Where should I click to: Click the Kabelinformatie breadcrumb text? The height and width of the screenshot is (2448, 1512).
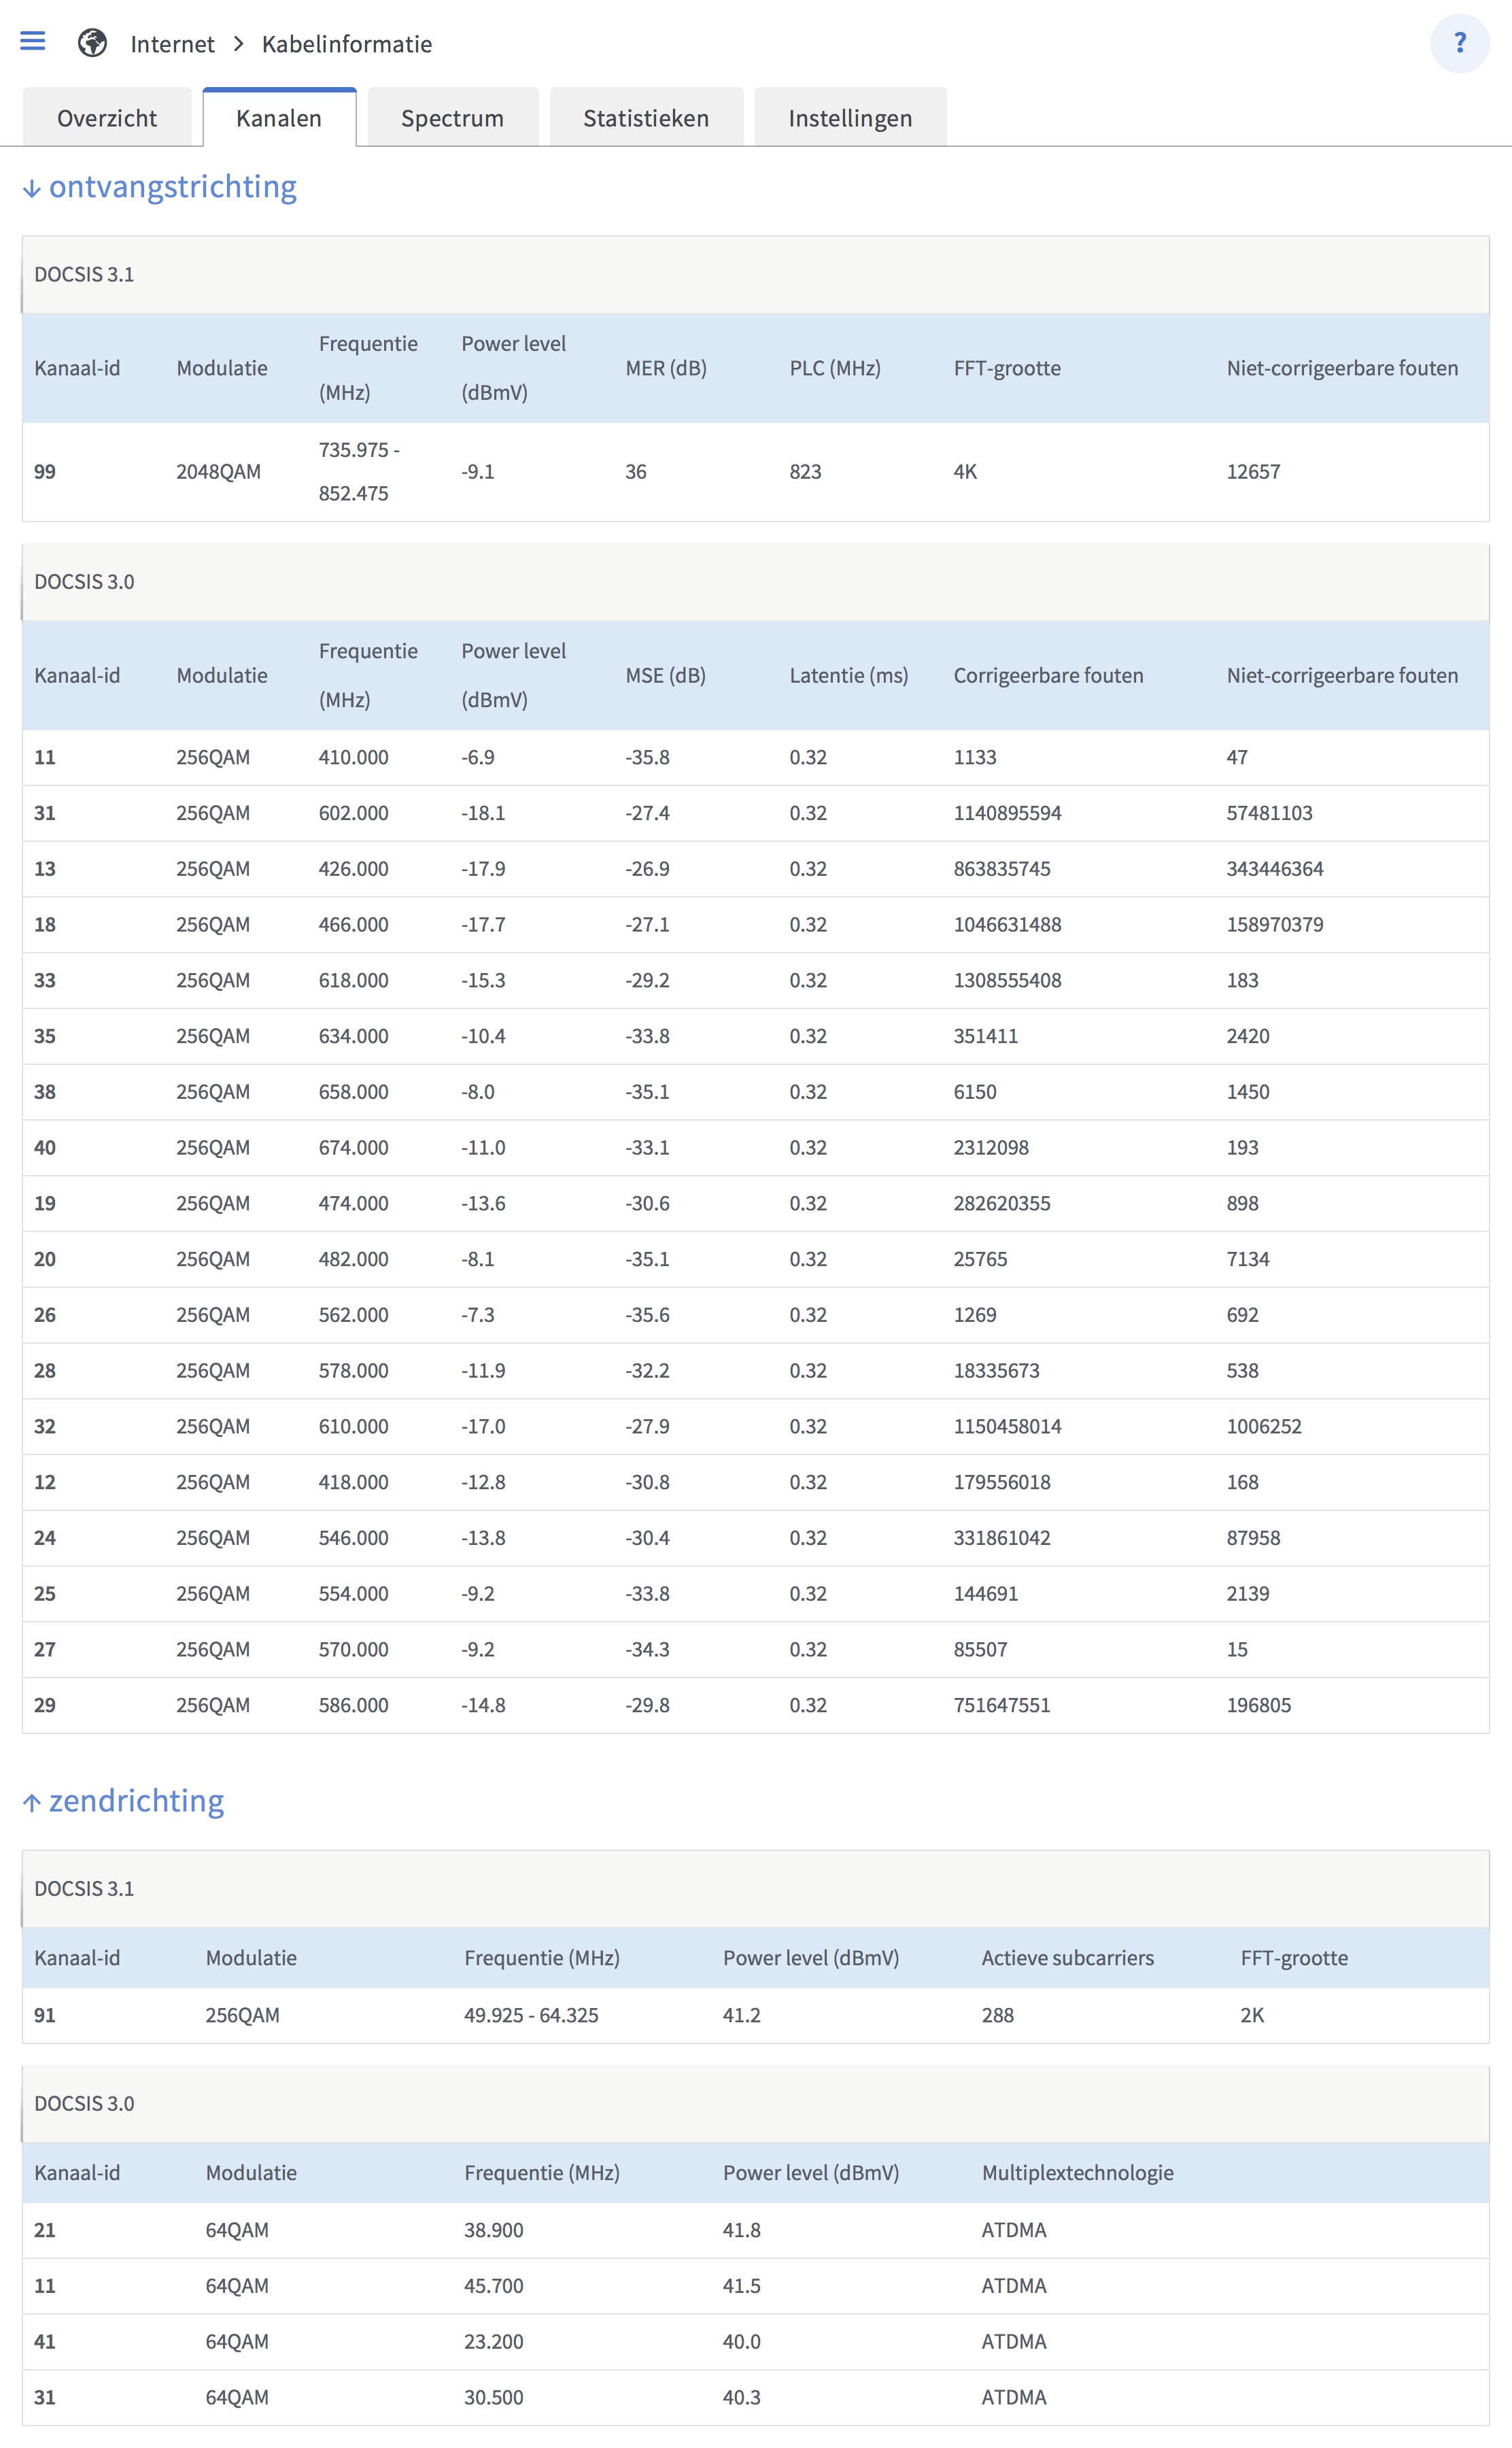tap(347, 44)
